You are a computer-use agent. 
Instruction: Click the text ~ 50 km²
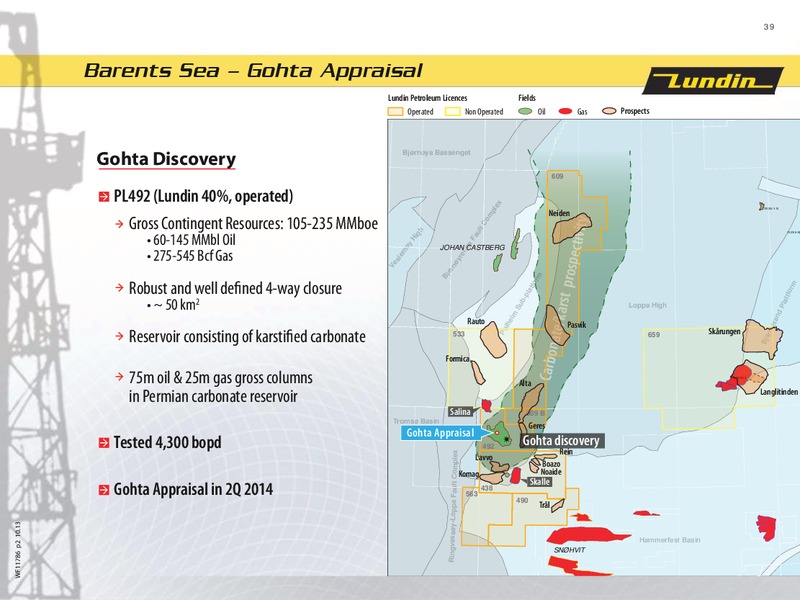pyautogui.click(x=176, y=305)
